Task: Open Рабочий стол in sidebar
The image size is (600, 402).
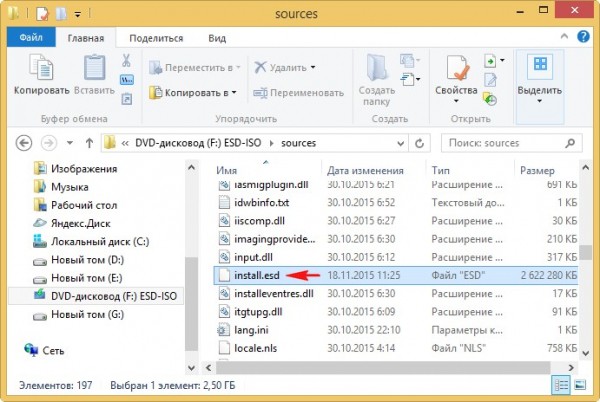Action: (75, 205)
